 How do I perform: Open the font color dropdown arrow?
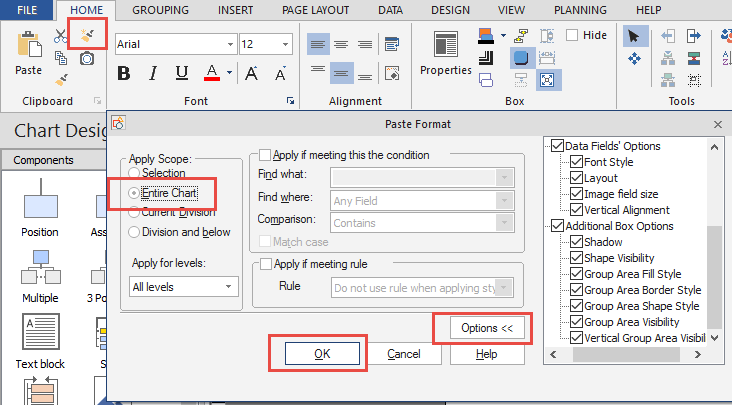tap(229, 73)
